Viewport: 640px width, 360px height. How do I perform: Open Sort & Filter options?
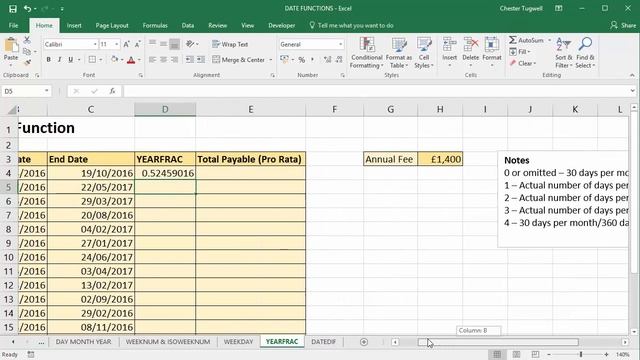point(564,52)
